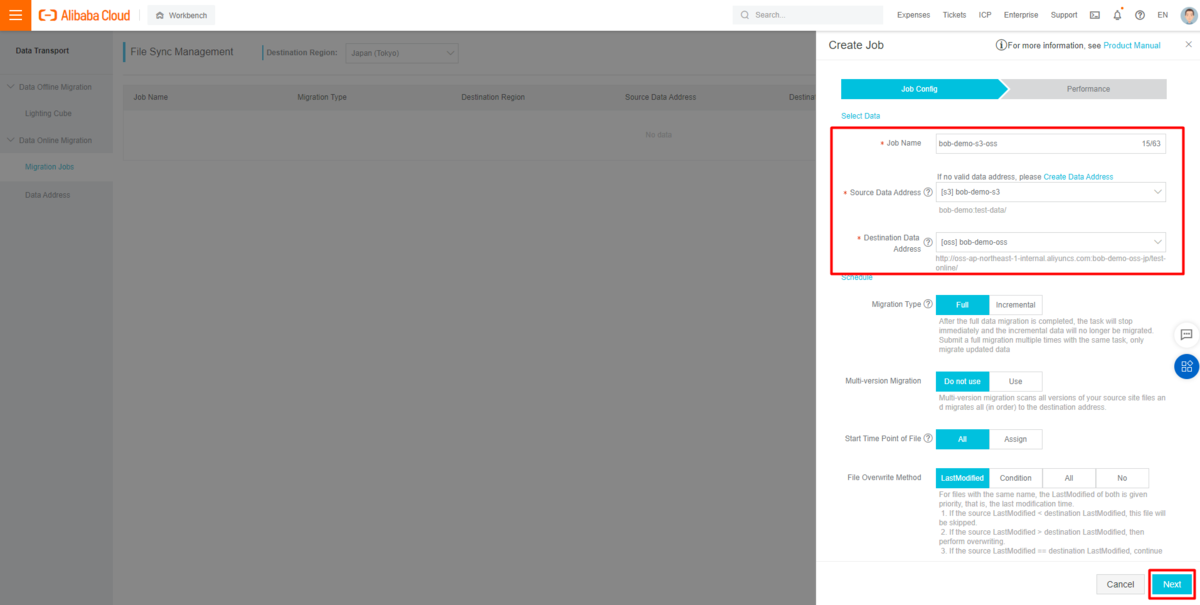
Task: Click the Alibaba Cloud logo
Action: (x=84, y=15)
